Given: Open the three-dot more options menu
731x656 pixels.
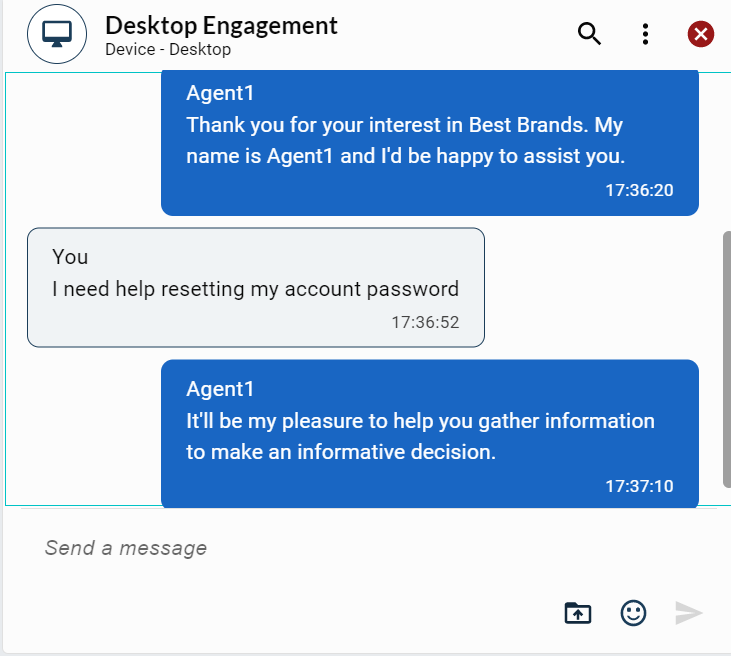Looking at the screenshot, I should pyautogui.click(x=646, y=34).
